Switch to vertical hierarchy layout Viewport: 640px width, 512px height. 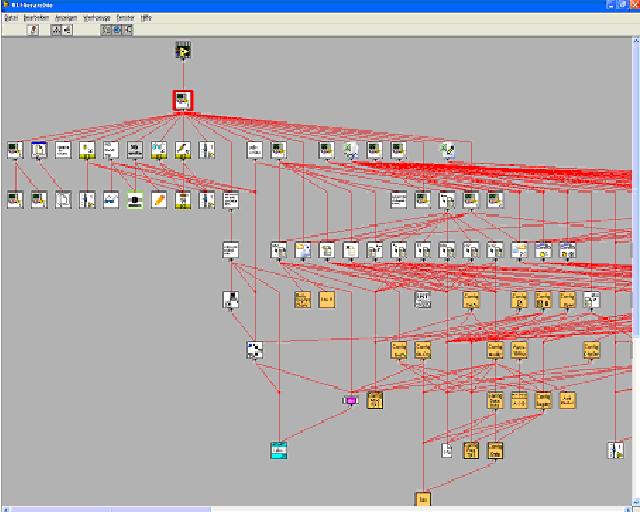pyautogui.click(x=56, y=30)
